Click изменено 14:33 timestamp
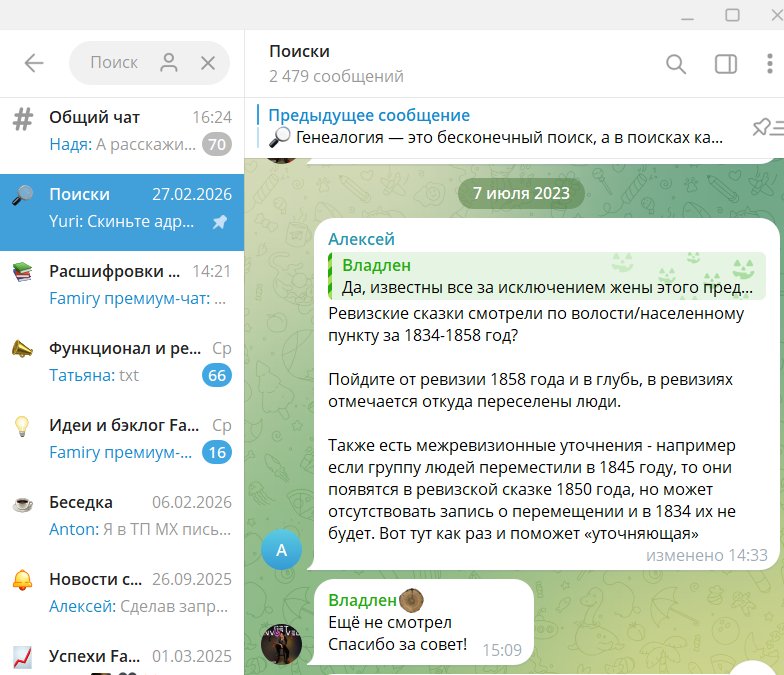 point(706,556)
